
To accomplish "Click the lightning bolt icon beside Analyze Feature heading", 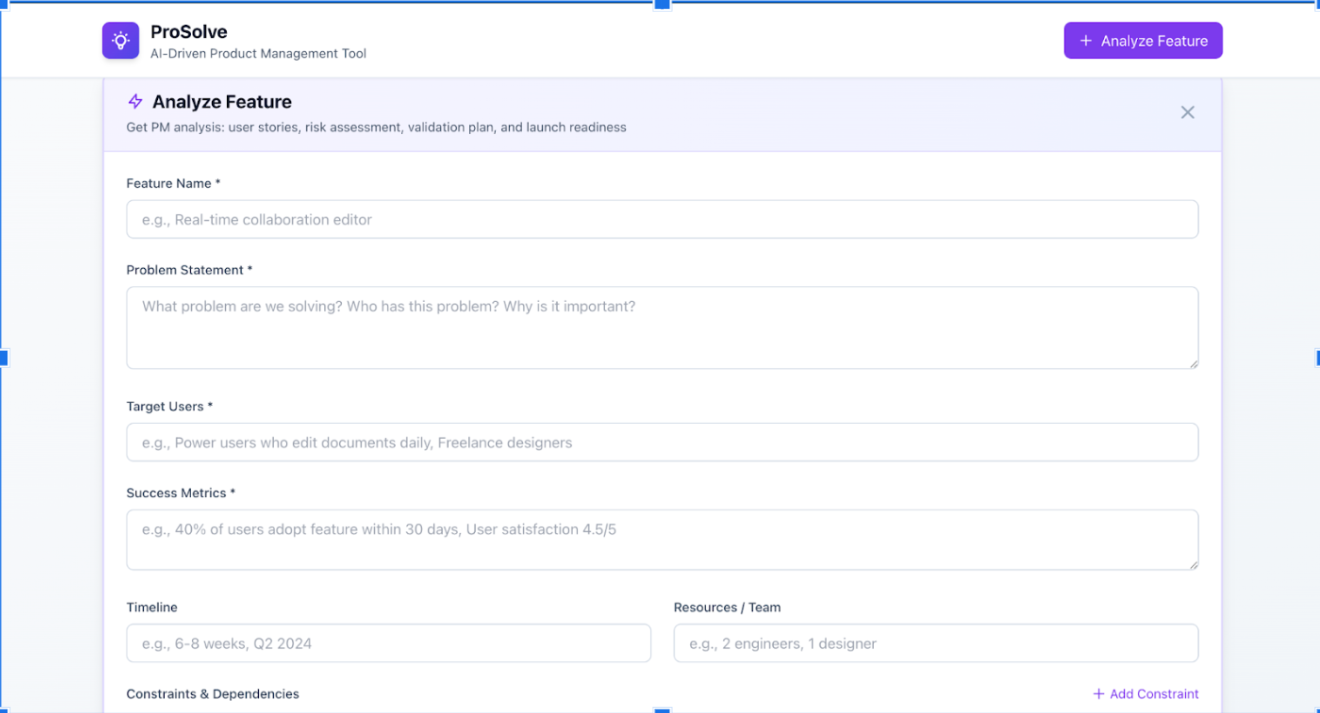I will [x=135, y=102].
